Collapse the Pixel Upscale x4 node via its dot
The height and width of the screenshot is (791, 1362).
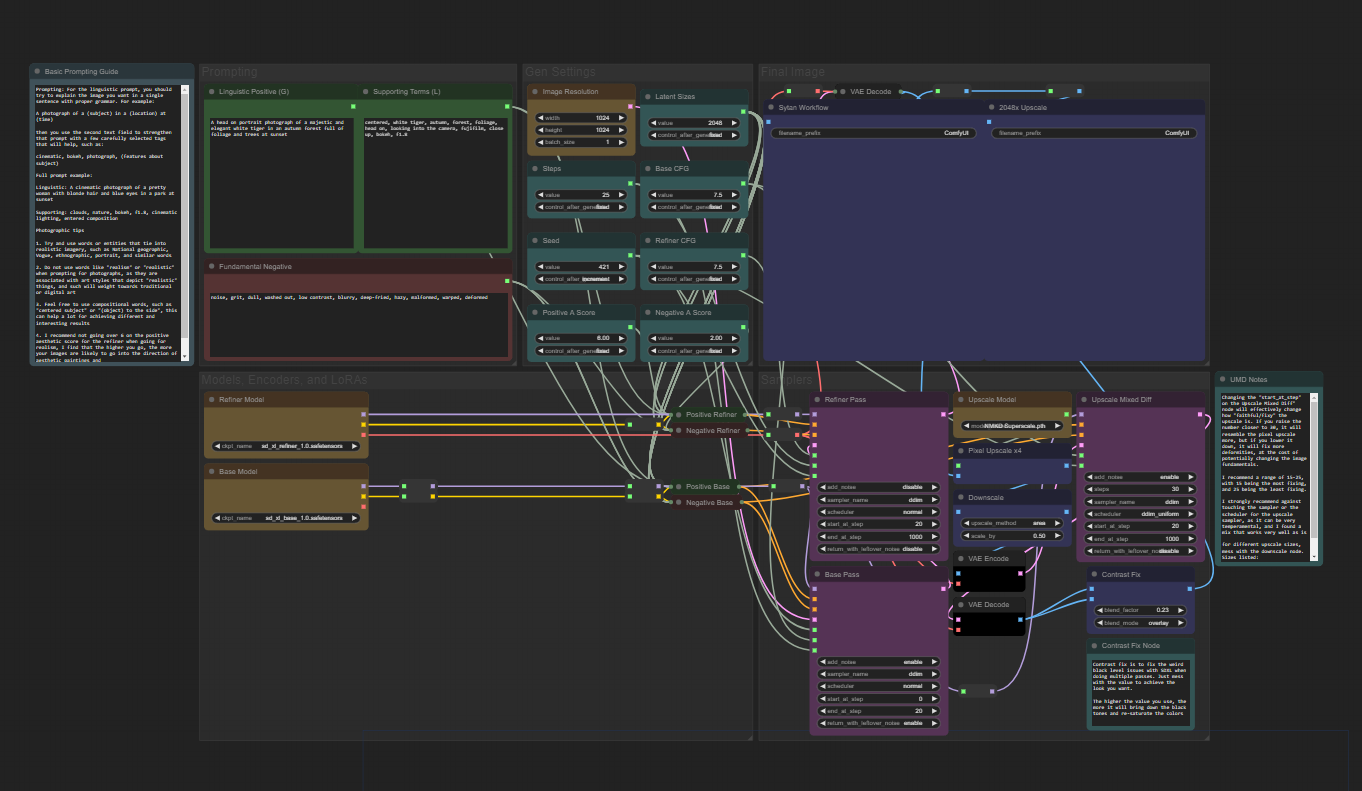pos(961,451)
